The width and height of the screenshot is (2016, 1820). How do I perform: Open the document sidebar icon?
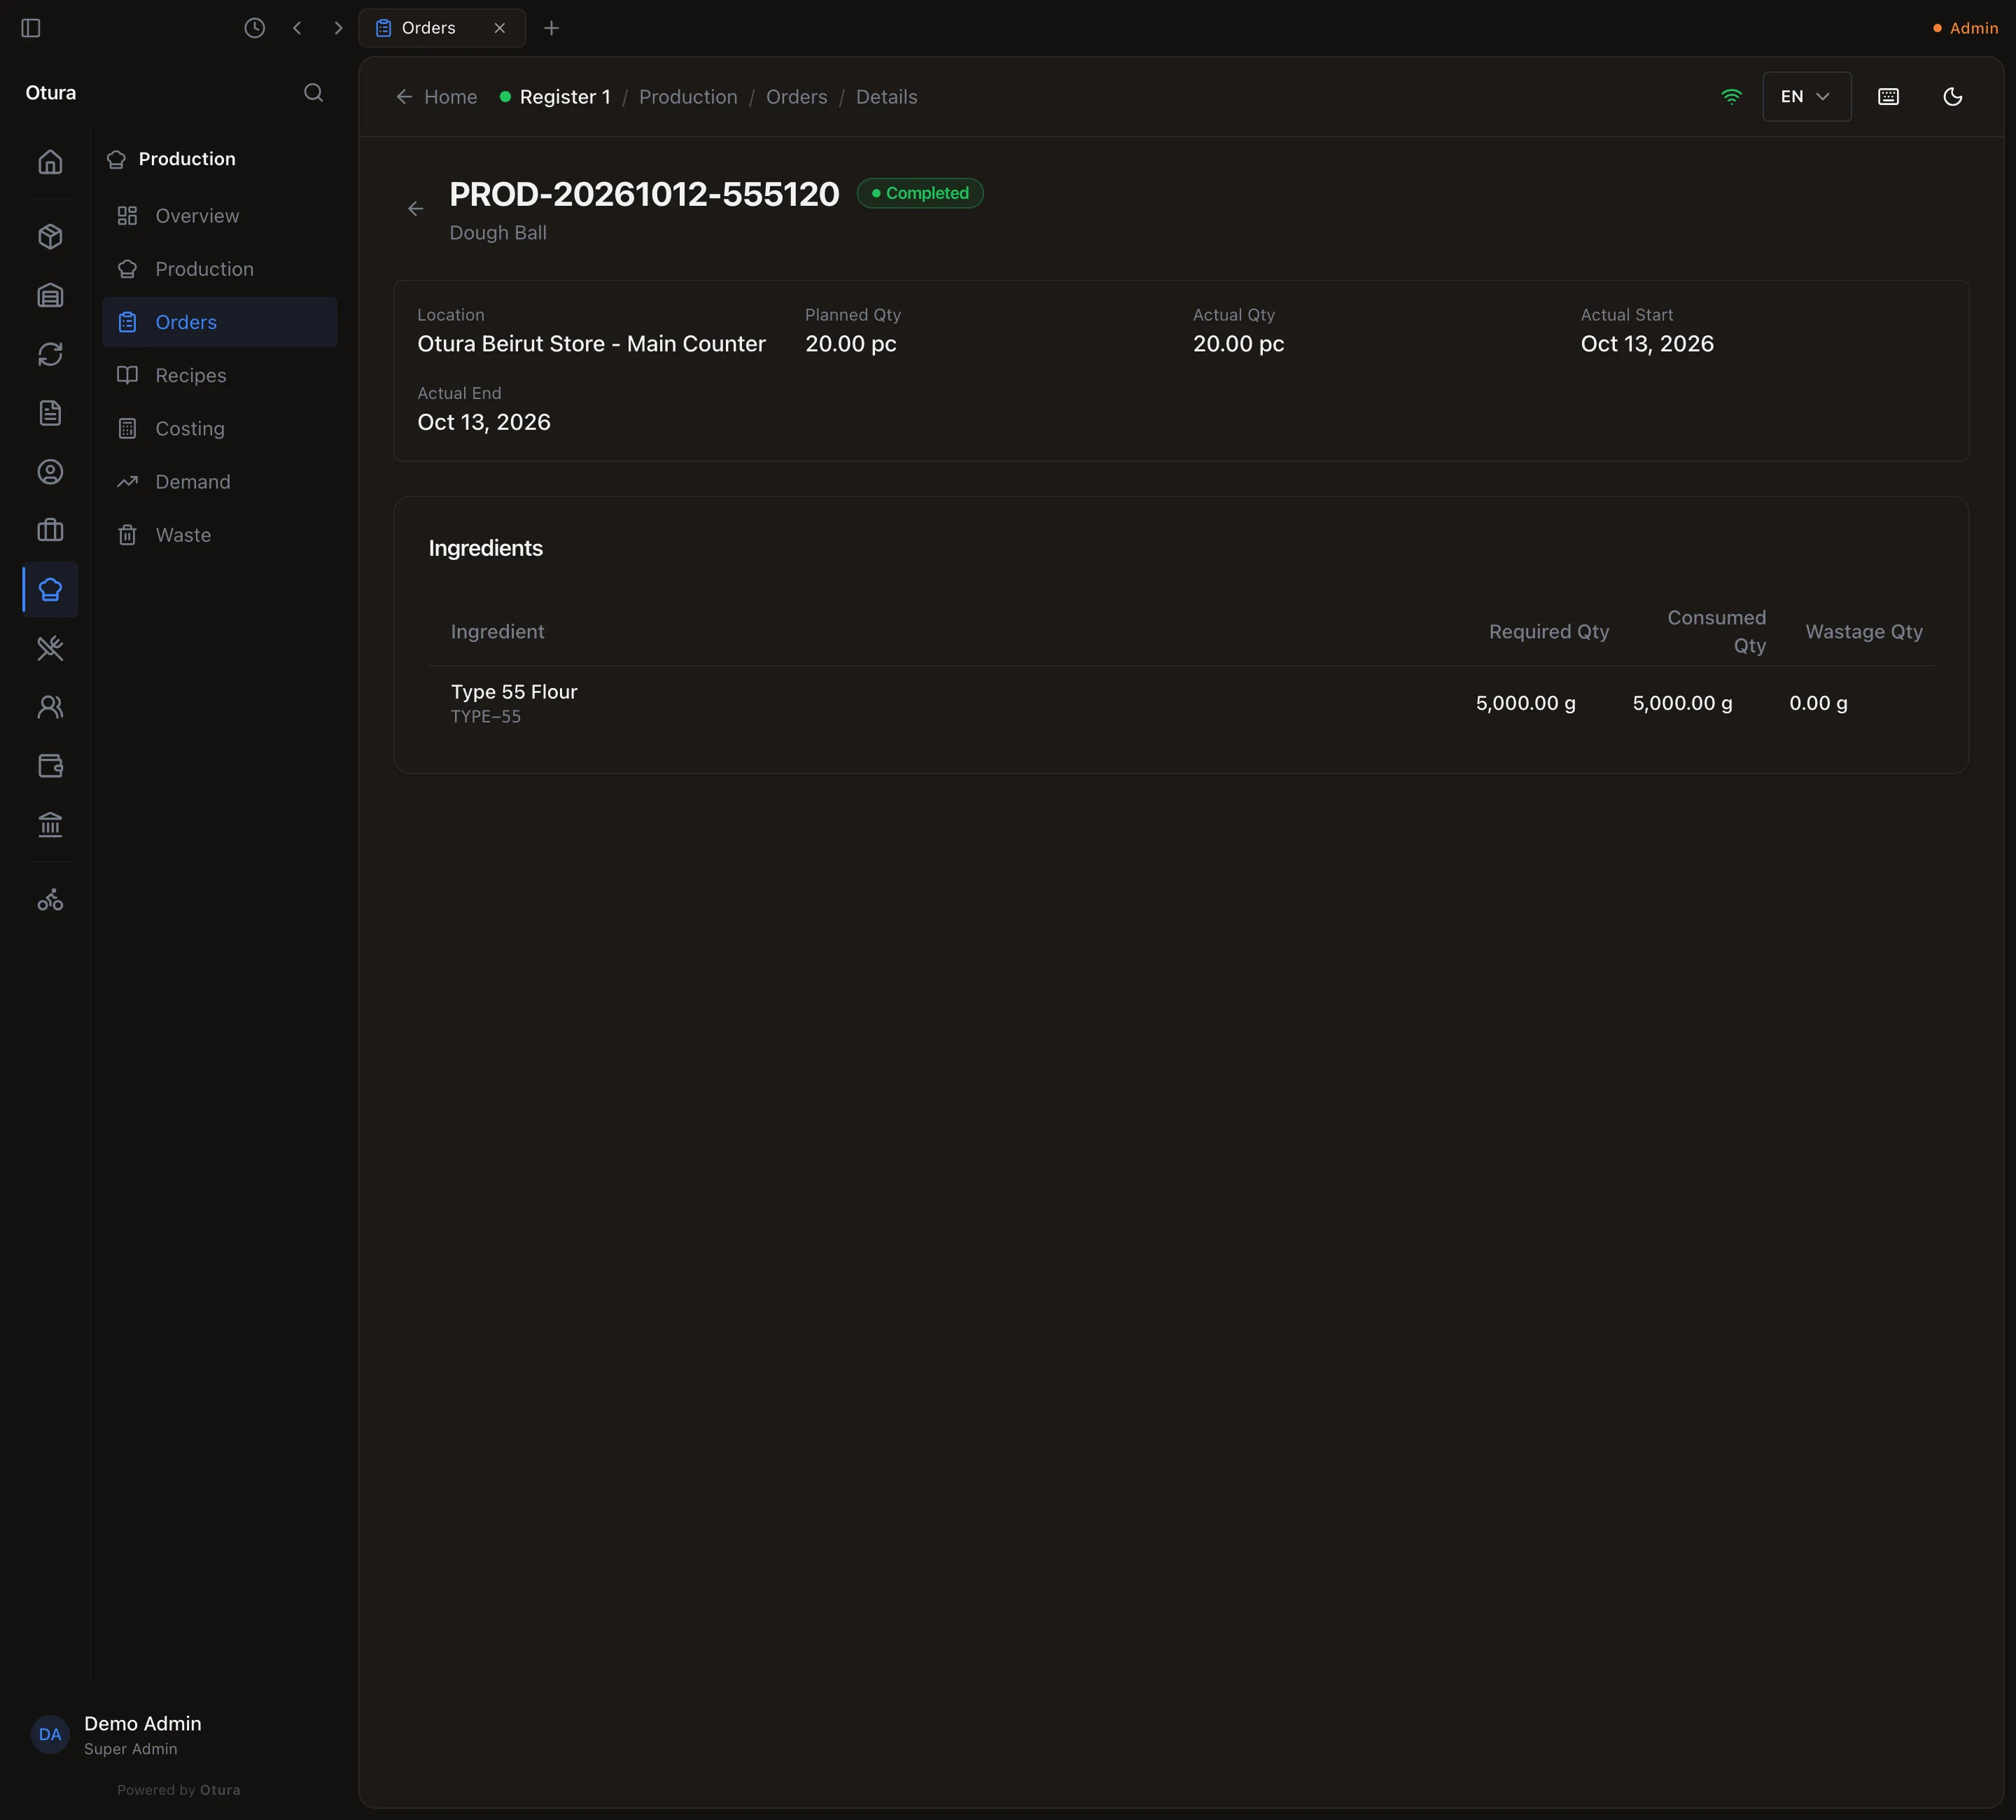pos(50,413)
